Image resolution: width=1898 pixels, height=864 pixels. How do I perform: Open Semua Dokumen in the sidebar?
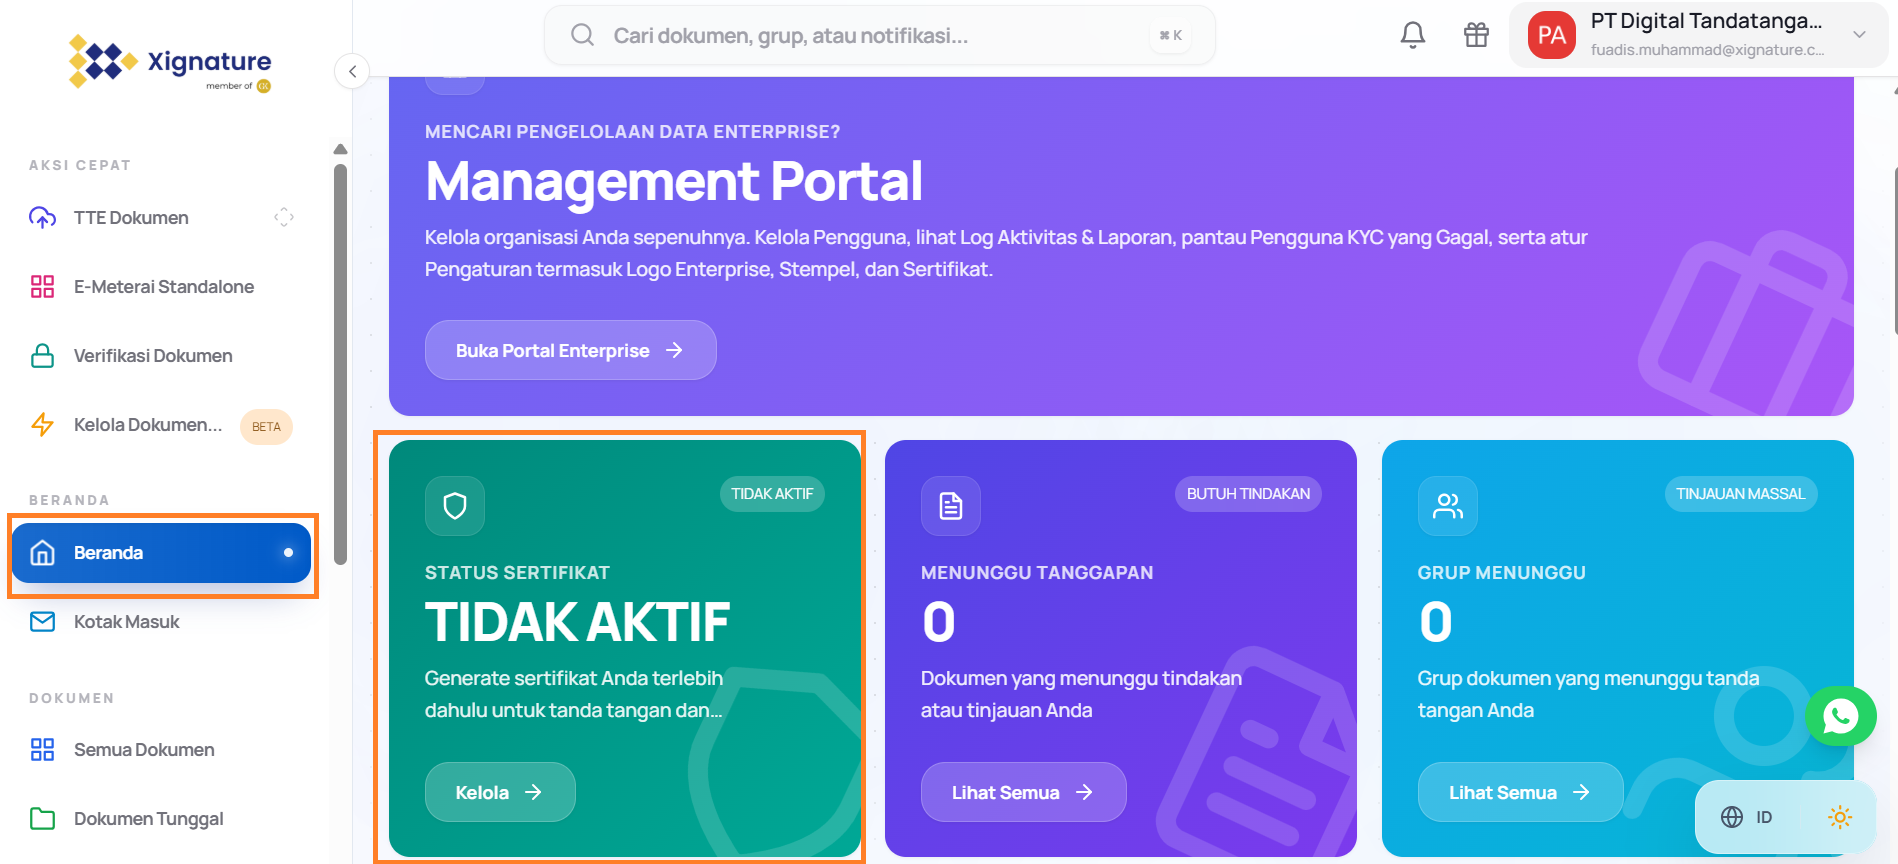pyautogui.click(x=161, y=750)
